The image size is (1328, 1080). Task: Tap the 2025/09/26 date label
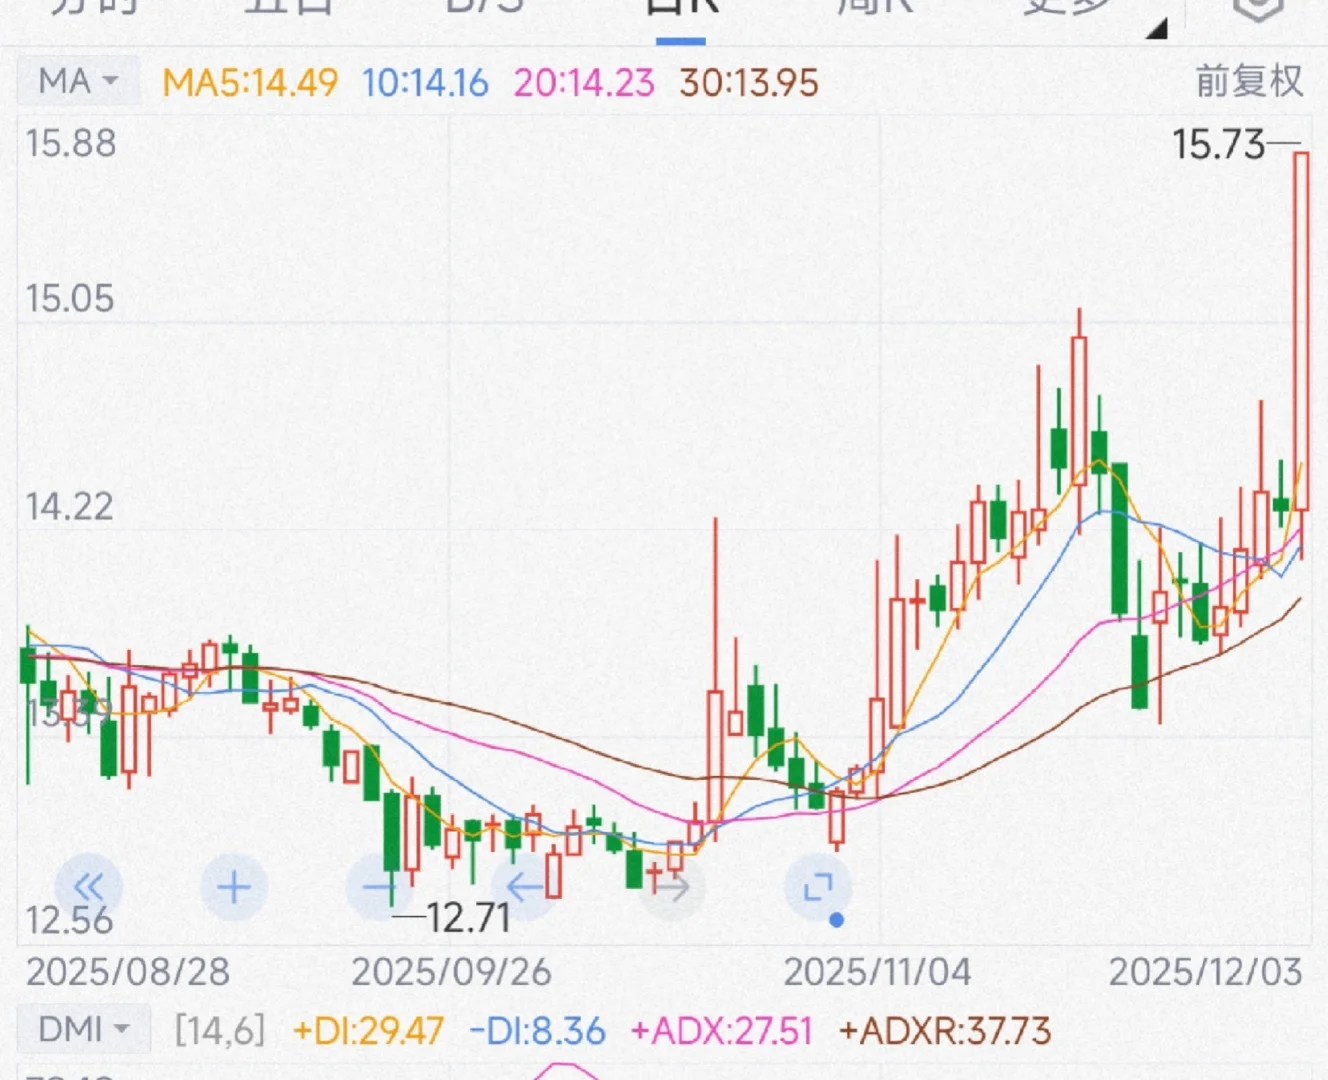click(451, 972)
